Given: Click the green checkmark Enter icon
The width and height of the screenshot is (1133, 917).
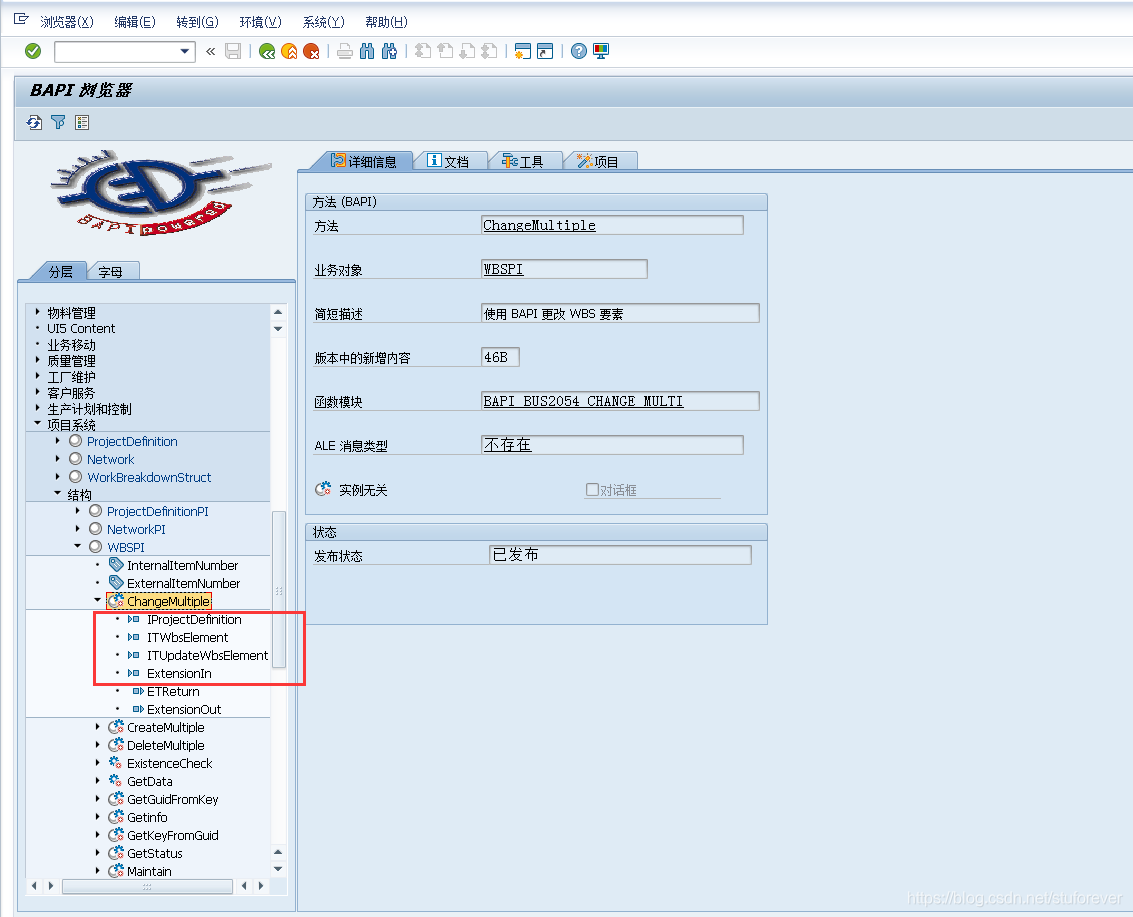Looking at the screenshot, I should click(x=33, y=51).
